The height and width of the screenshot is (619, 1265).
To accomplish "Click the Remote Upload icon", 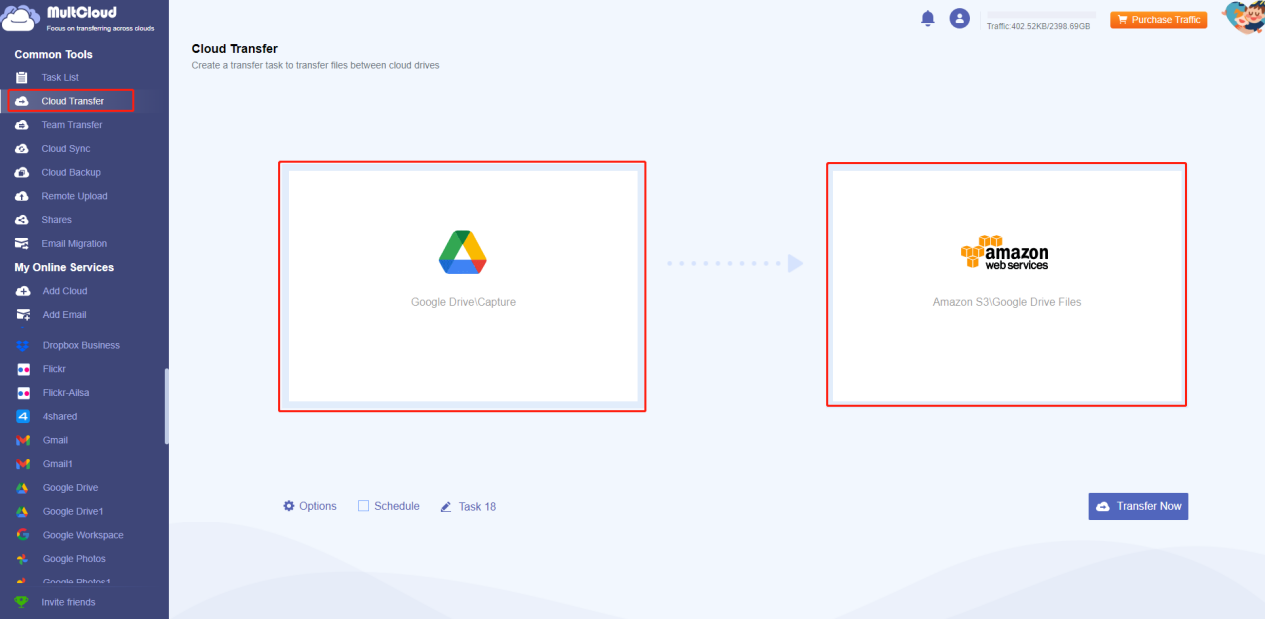I will point(22,196).
